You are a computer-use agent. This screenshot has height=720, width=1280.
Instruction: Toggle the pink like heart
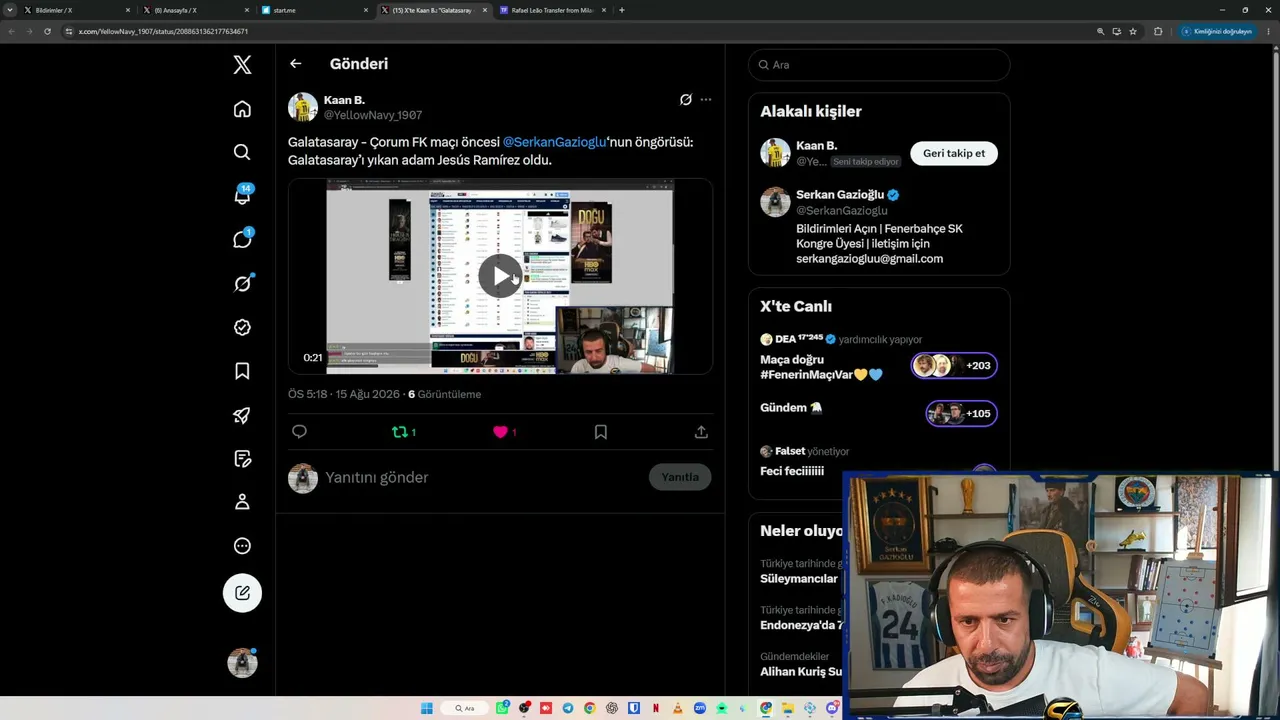pyautogui.click(x=504, y=432)
